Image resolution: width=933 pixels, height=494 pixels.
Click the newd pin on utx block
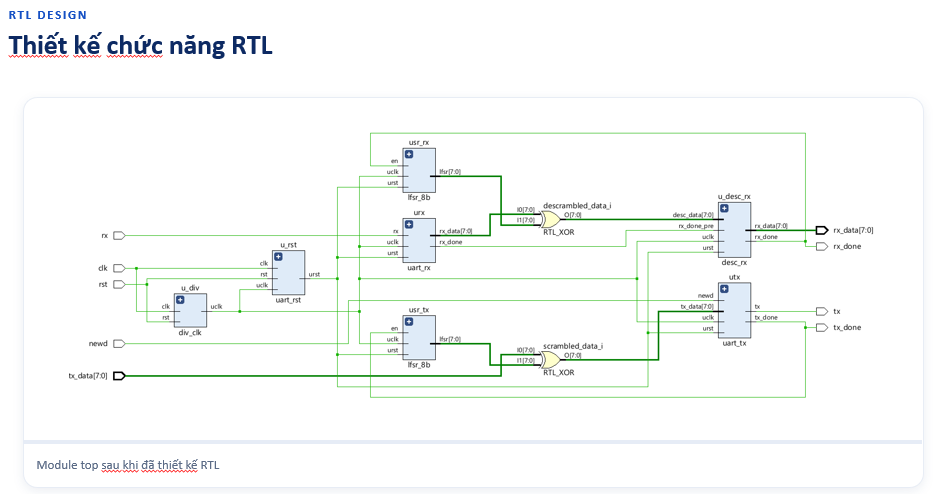click(x=705, y=296)
